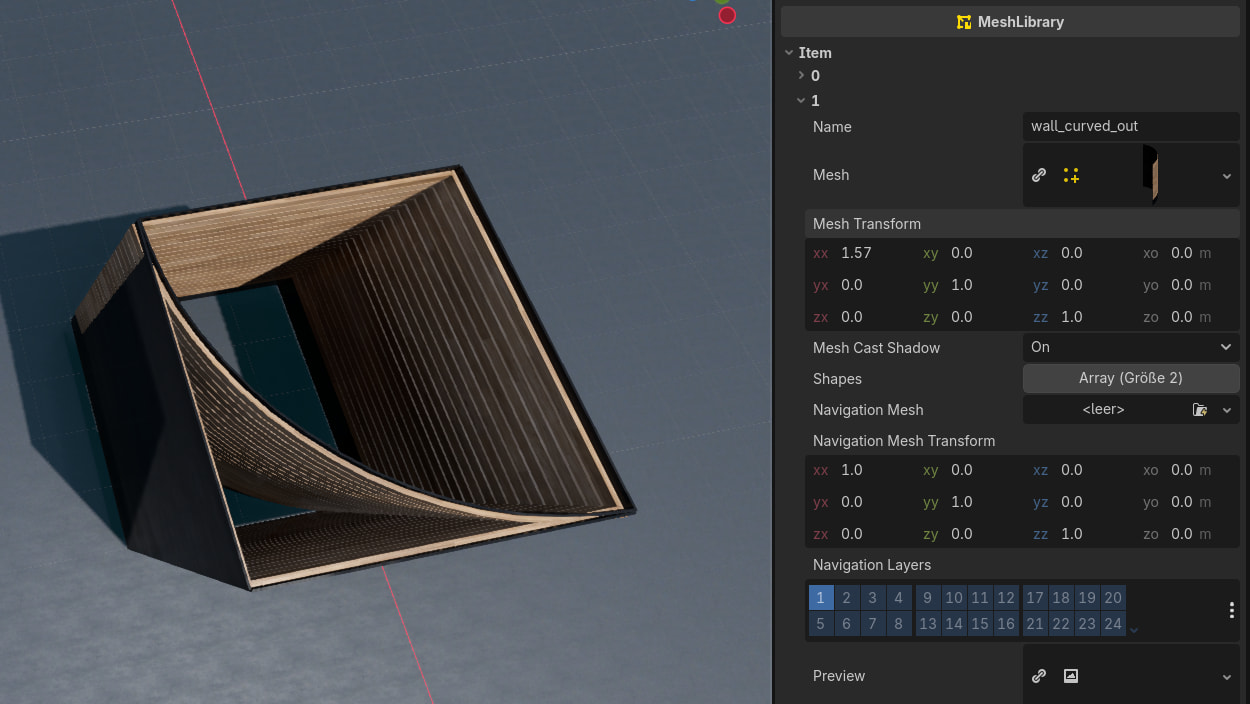
Task: Expand more navigation layers with small chevron
Action: [1134, 630]
